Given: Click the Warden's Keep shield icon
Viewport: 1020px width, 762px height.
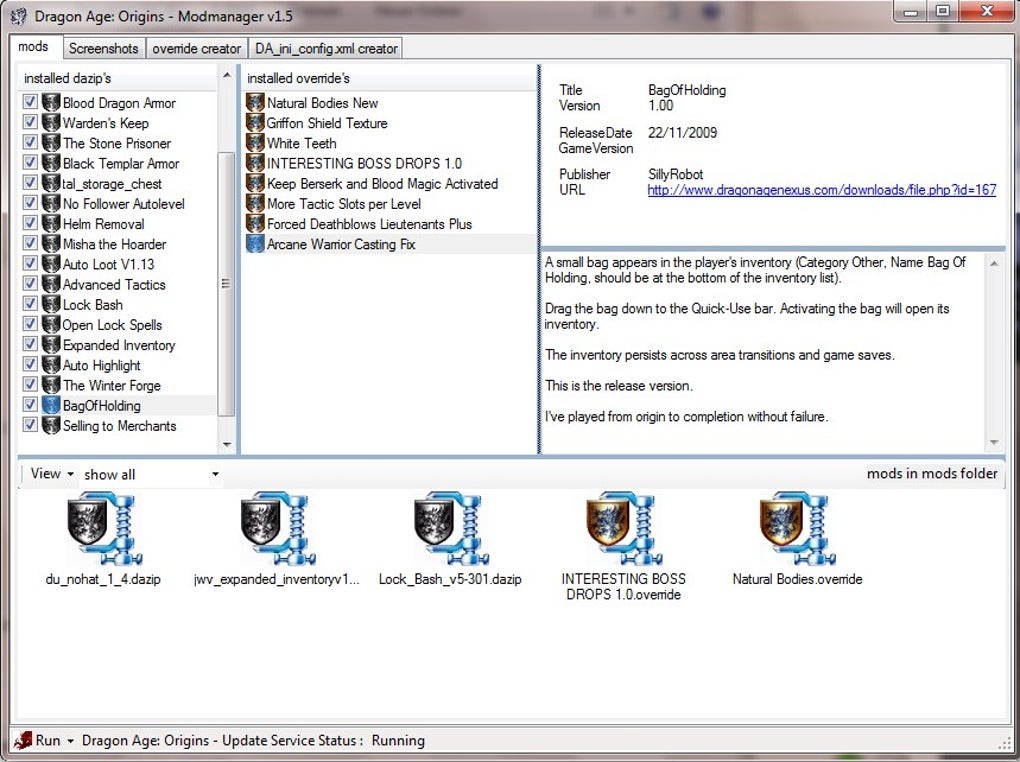Looking at the screenshot, I should (x=51, y=122).
